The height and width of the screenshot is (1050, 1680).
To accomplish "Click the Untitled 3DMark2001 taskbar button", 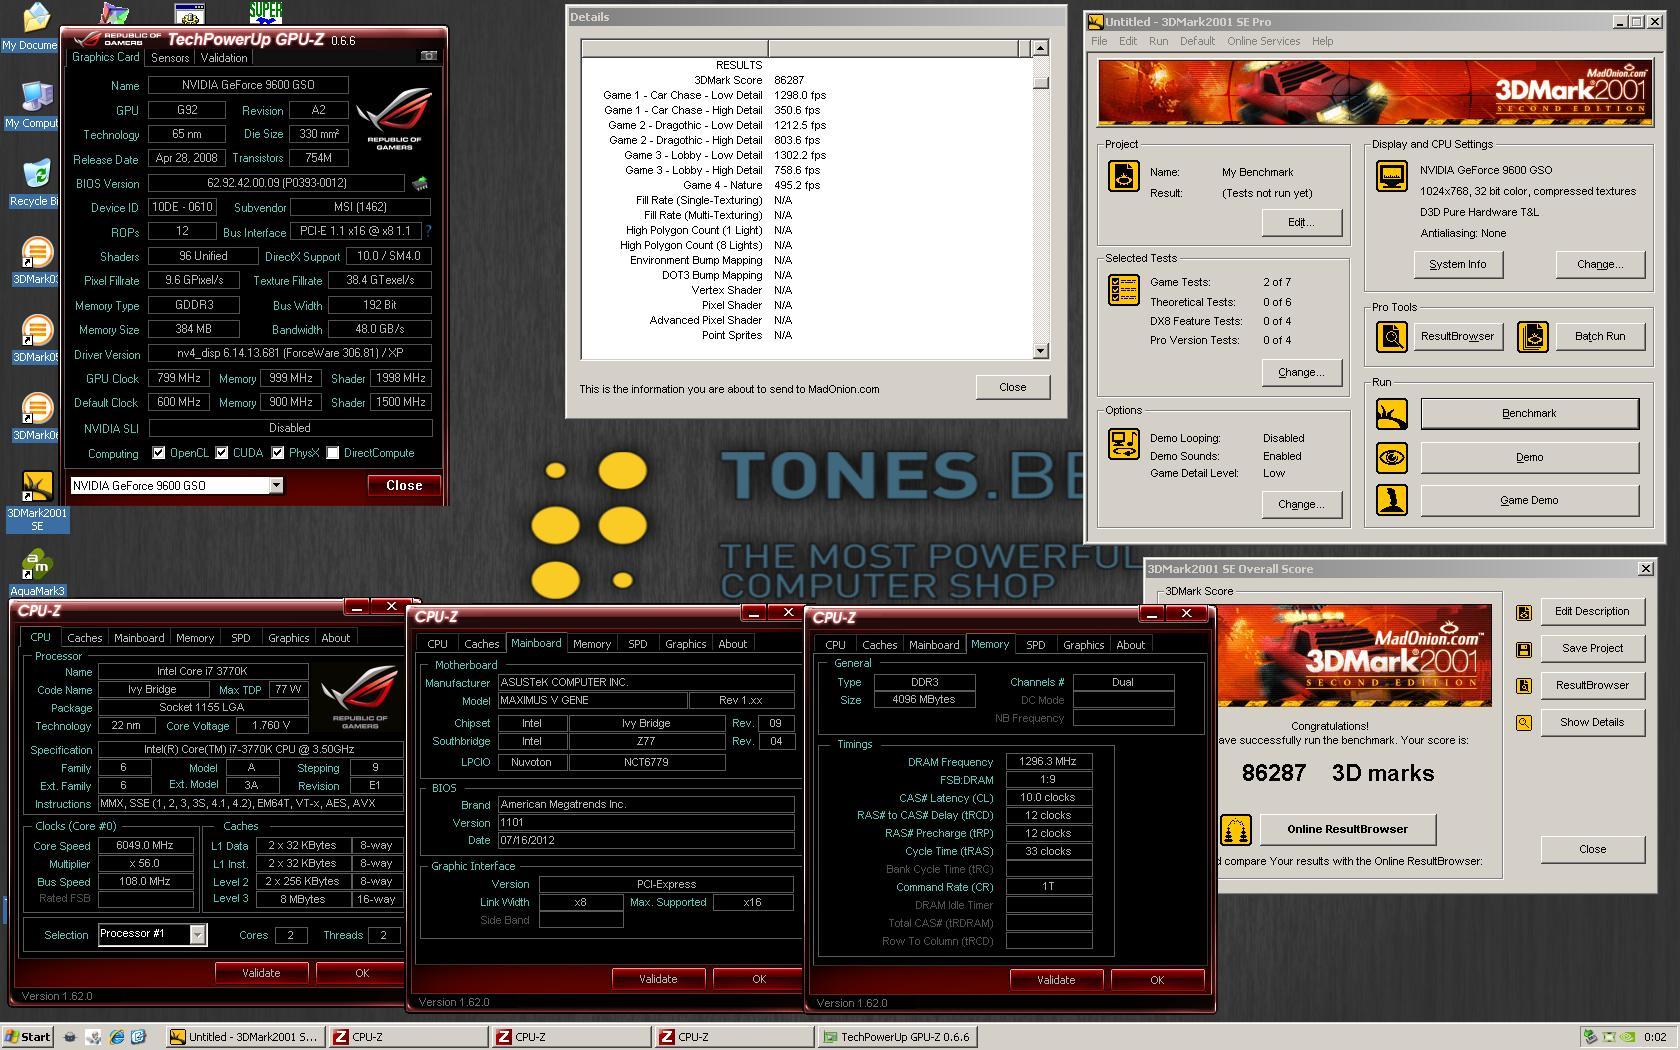I will coord(244,1037).
